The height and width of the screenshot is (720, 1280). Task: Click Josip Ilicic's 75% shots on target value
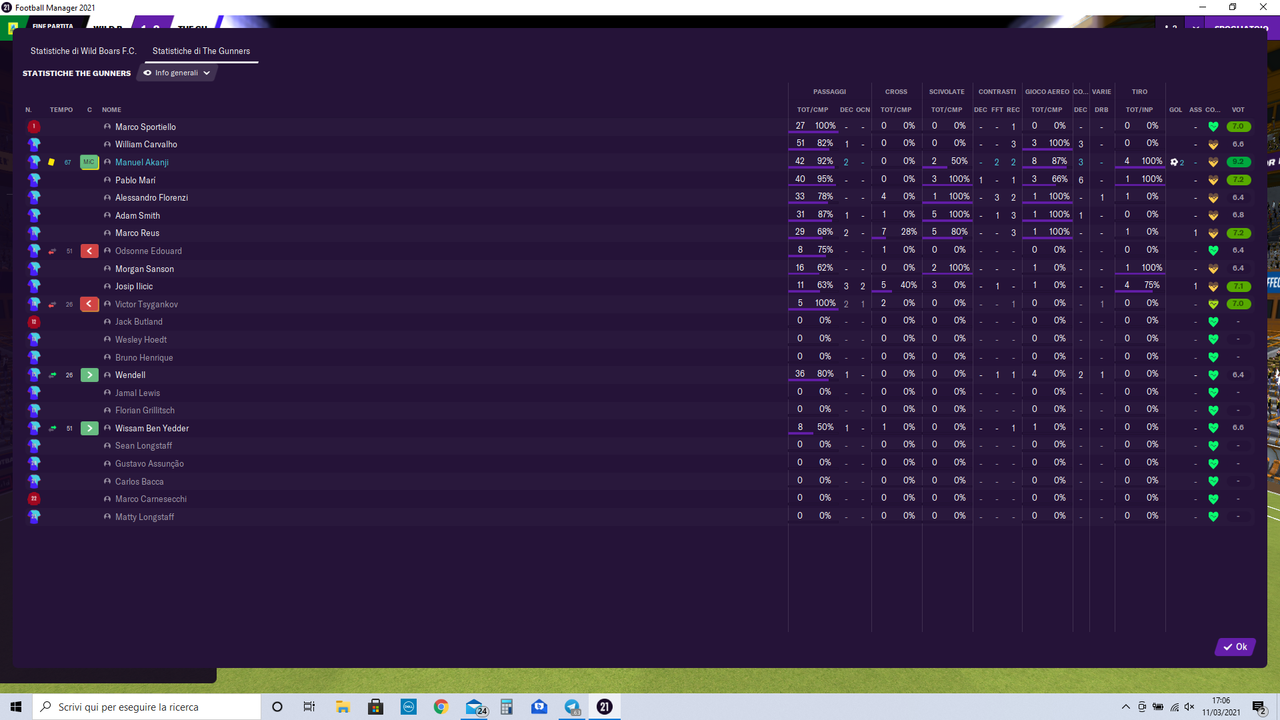click(1151, 286)
